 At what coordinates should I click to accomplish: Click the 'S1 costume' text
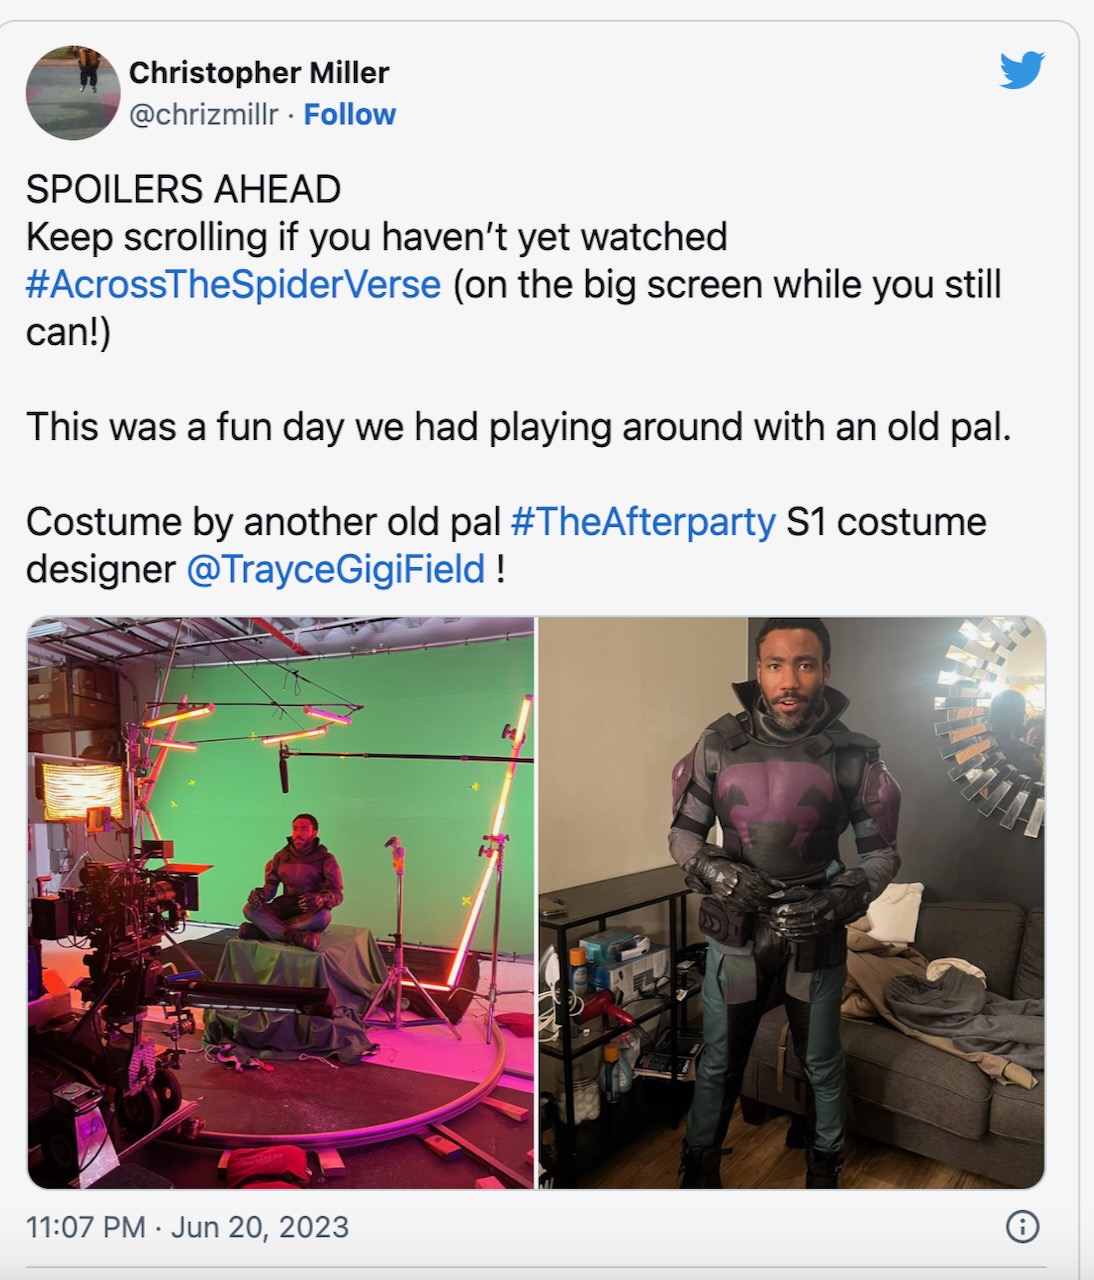click(886, 521)
